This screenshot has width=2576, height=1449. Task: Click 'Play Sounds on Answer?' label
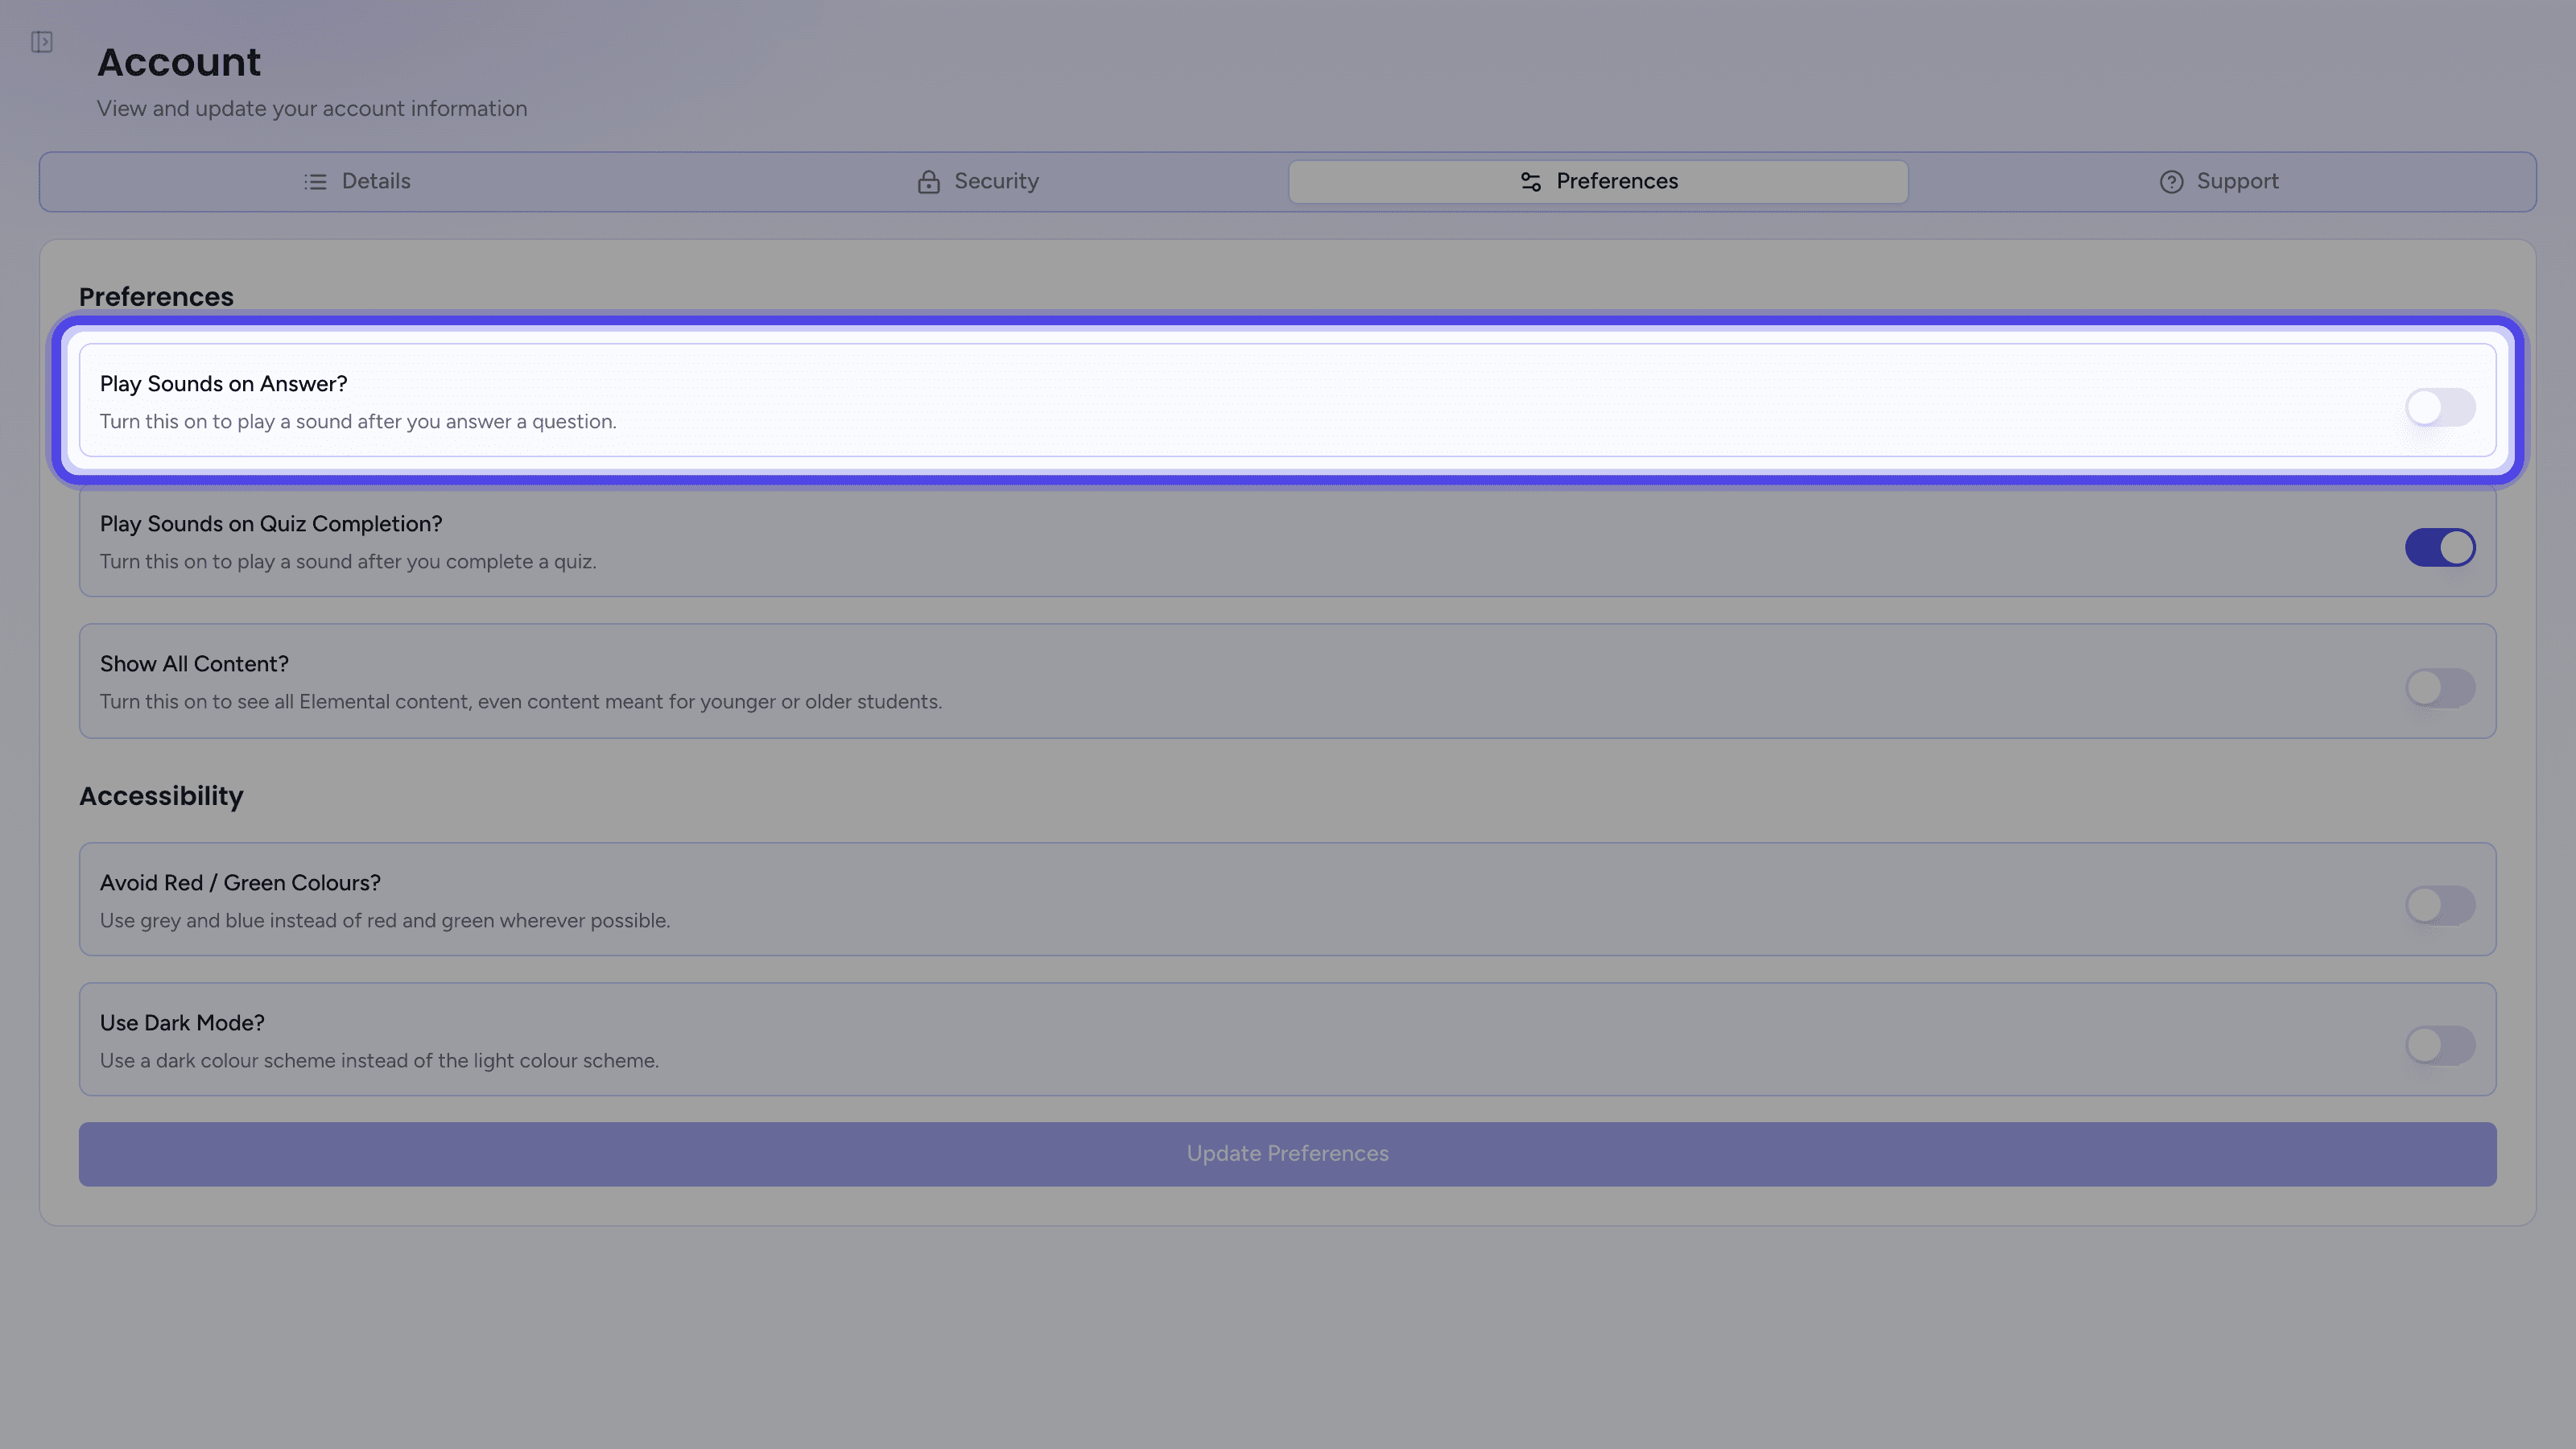click(x=224, y=384)
